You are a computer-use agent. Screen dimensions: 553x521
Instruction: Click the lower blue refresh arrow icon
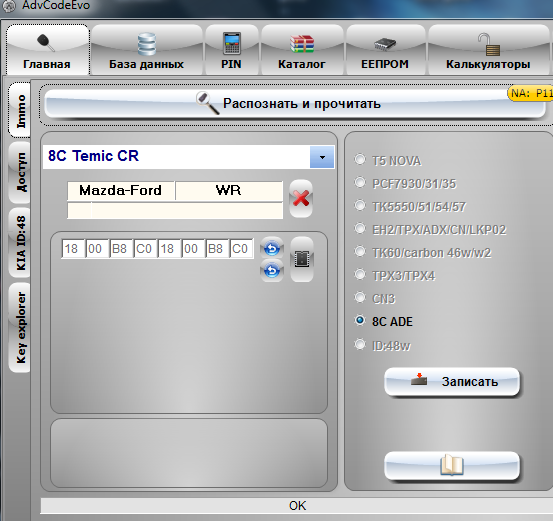click(x=272, y=271)
